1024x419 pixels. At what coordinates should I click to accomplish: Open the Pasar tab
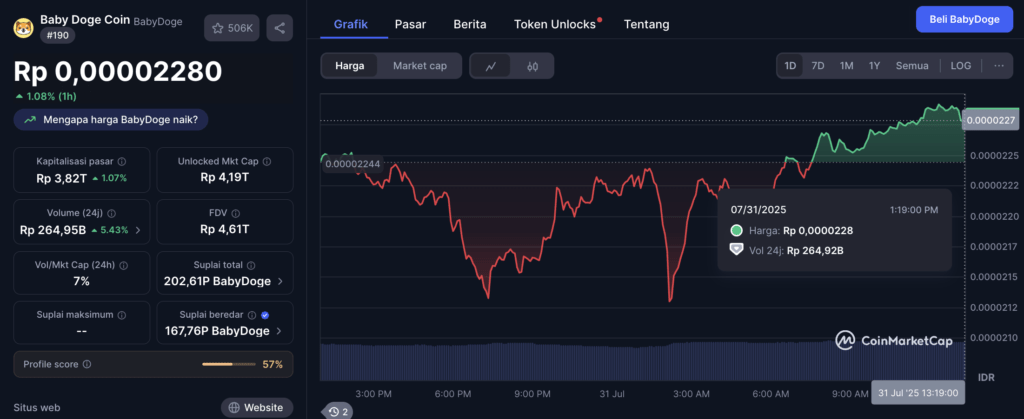[x=410, y=25]
